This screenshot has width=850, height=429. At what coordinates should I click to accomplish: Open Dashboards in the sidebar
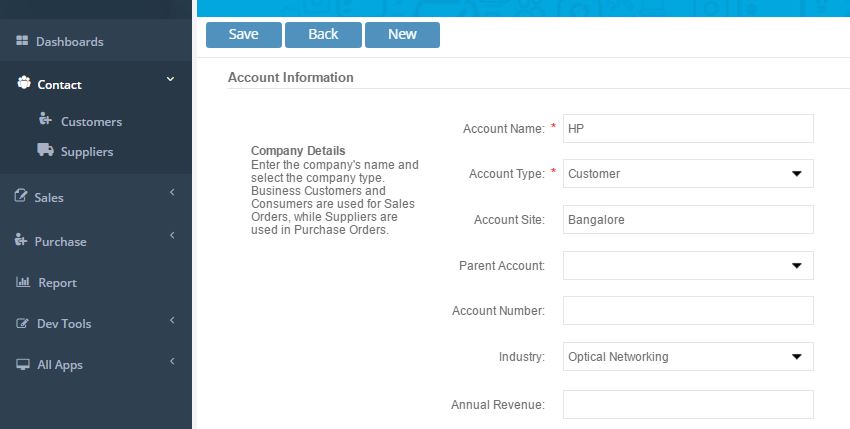[69, 41]
